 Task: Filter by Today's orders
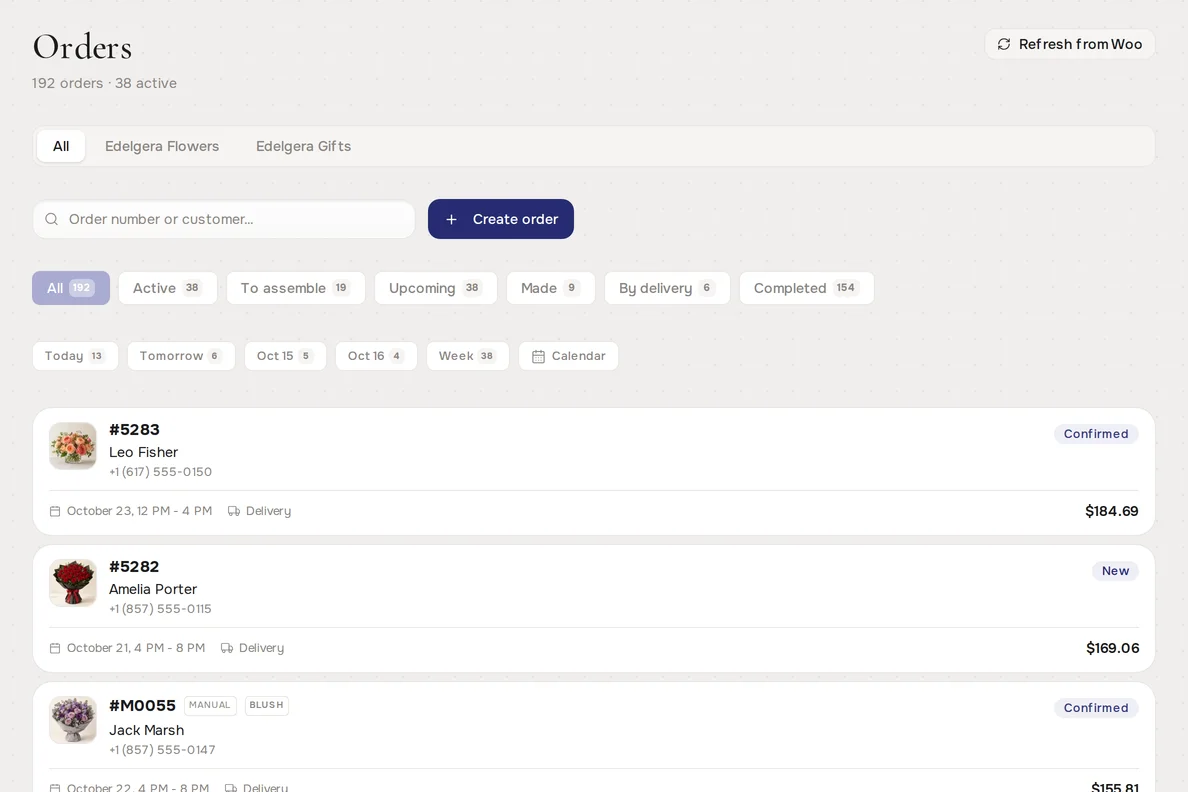[75, 356]
